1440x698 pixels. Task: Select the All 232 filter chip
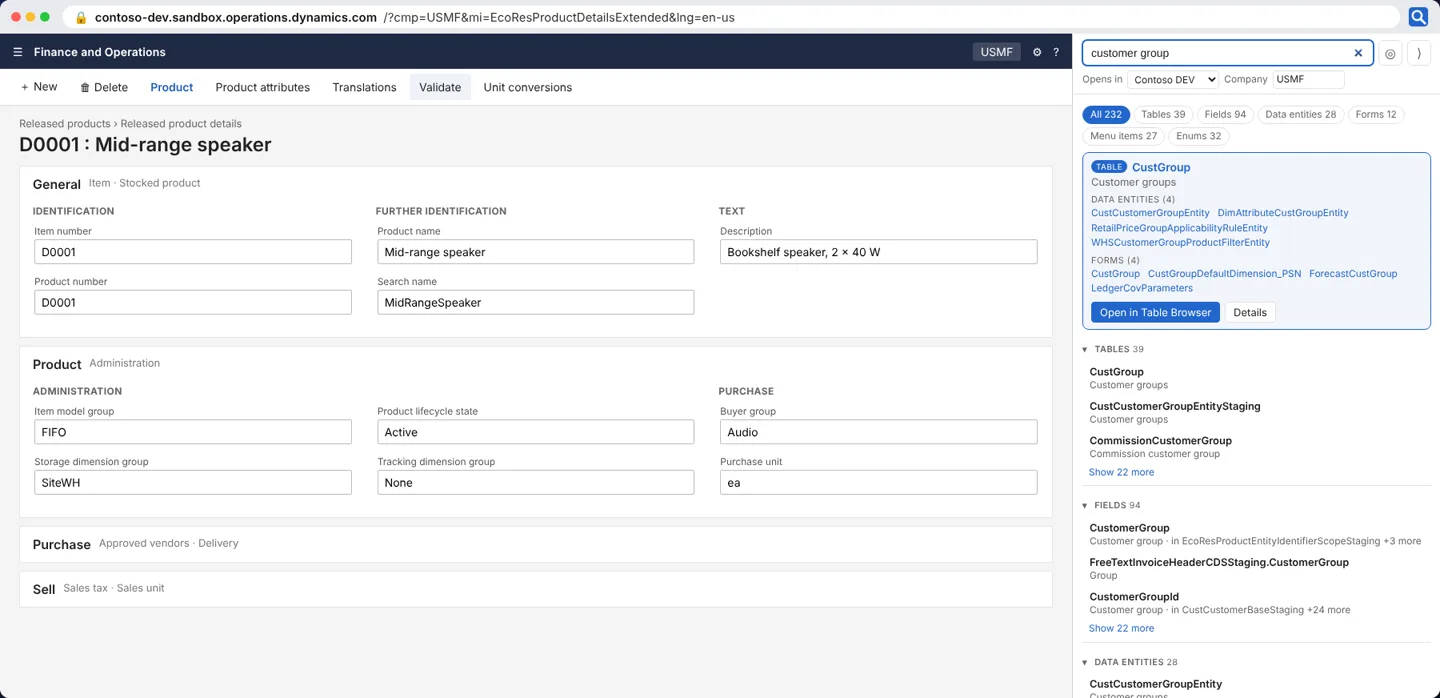point(1106,114)
